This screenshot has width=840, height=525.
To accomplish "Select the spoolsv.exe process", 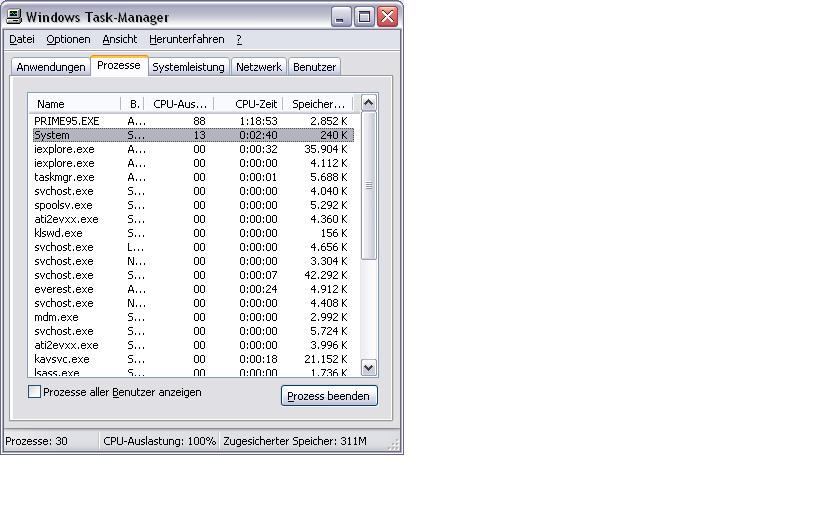I will click(x=193, y=205).
